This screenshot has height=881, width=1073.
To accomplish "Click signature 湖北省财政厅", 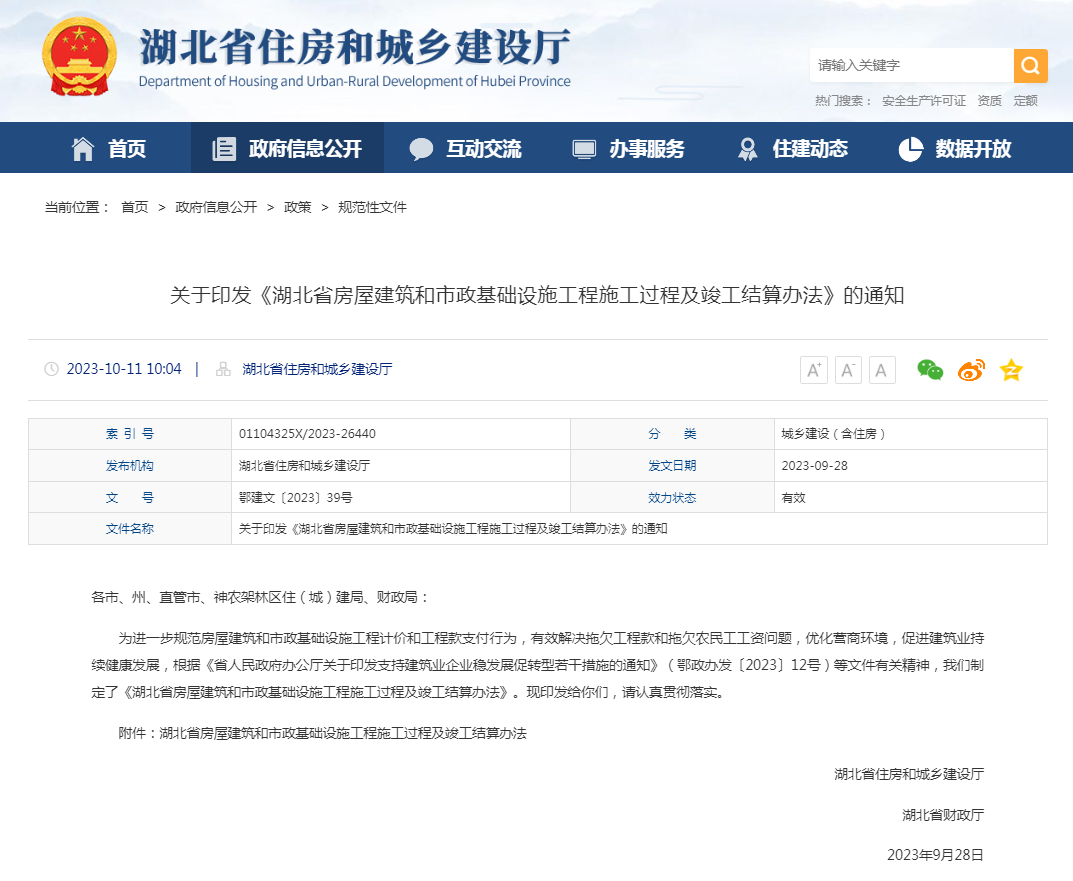I will point(943,815).
